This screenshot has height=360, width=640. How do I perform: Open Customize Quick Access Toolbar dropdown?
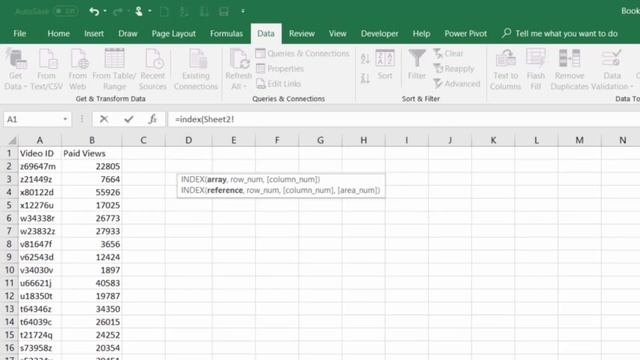[x=243, y=11]
